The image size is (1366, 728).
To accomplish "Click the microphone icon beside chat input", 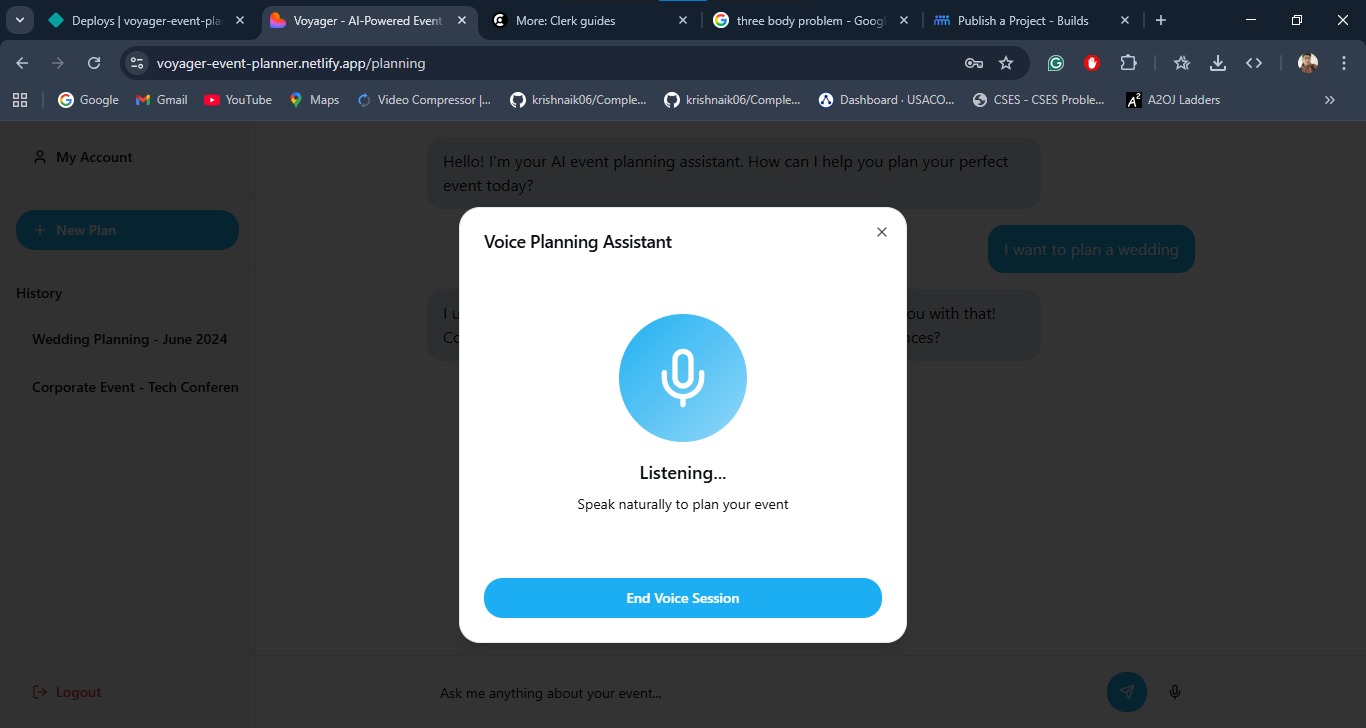I will [x=1175, y=692].
